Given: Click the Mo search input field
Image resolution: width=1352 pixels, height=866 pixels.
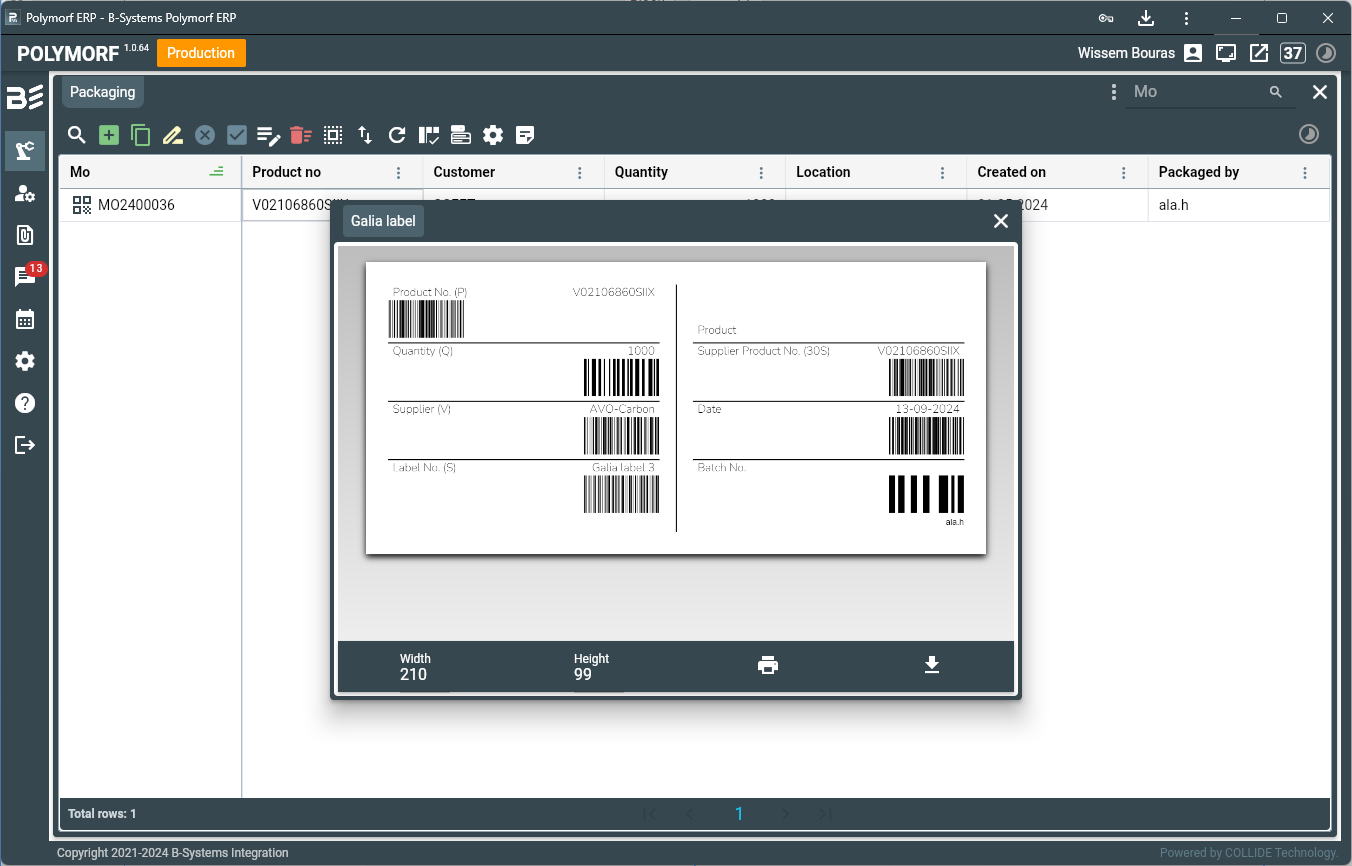Looking at the screenshot, I should (1195, 92).
